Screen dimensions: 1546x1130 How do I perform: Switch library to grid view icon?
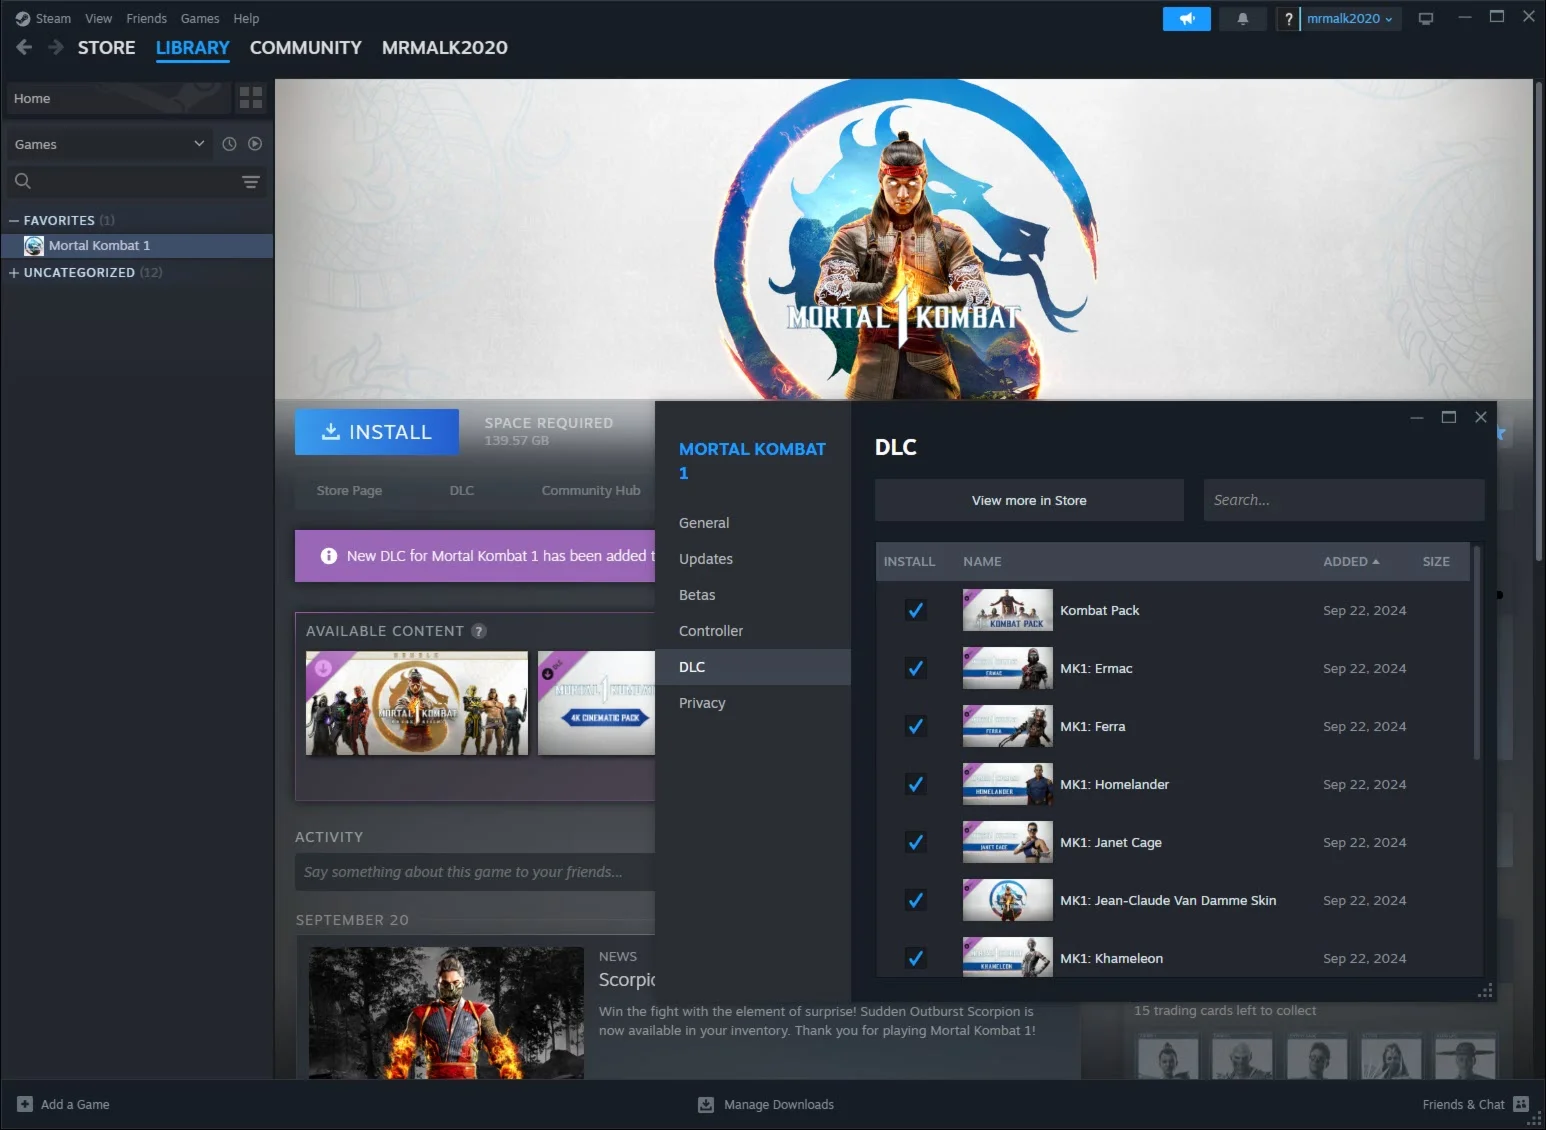point(250,97)
